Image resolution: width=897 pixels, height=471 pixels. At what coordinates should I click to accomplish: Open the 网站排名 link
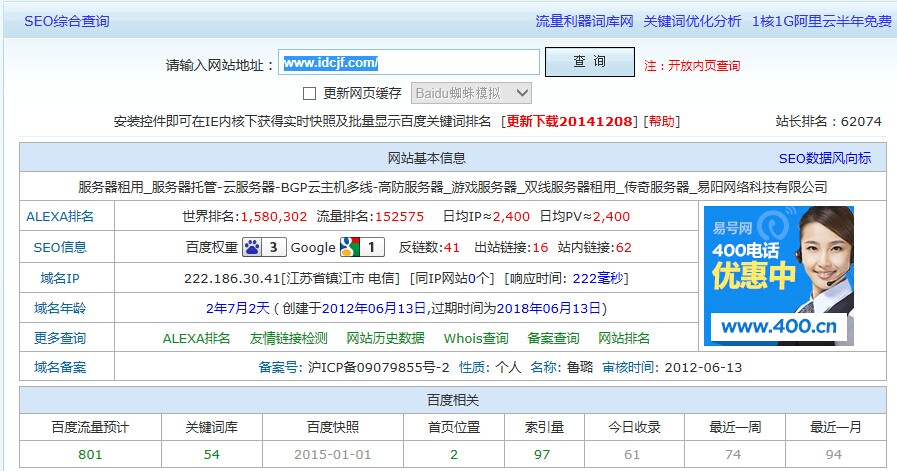pos(624,338)
